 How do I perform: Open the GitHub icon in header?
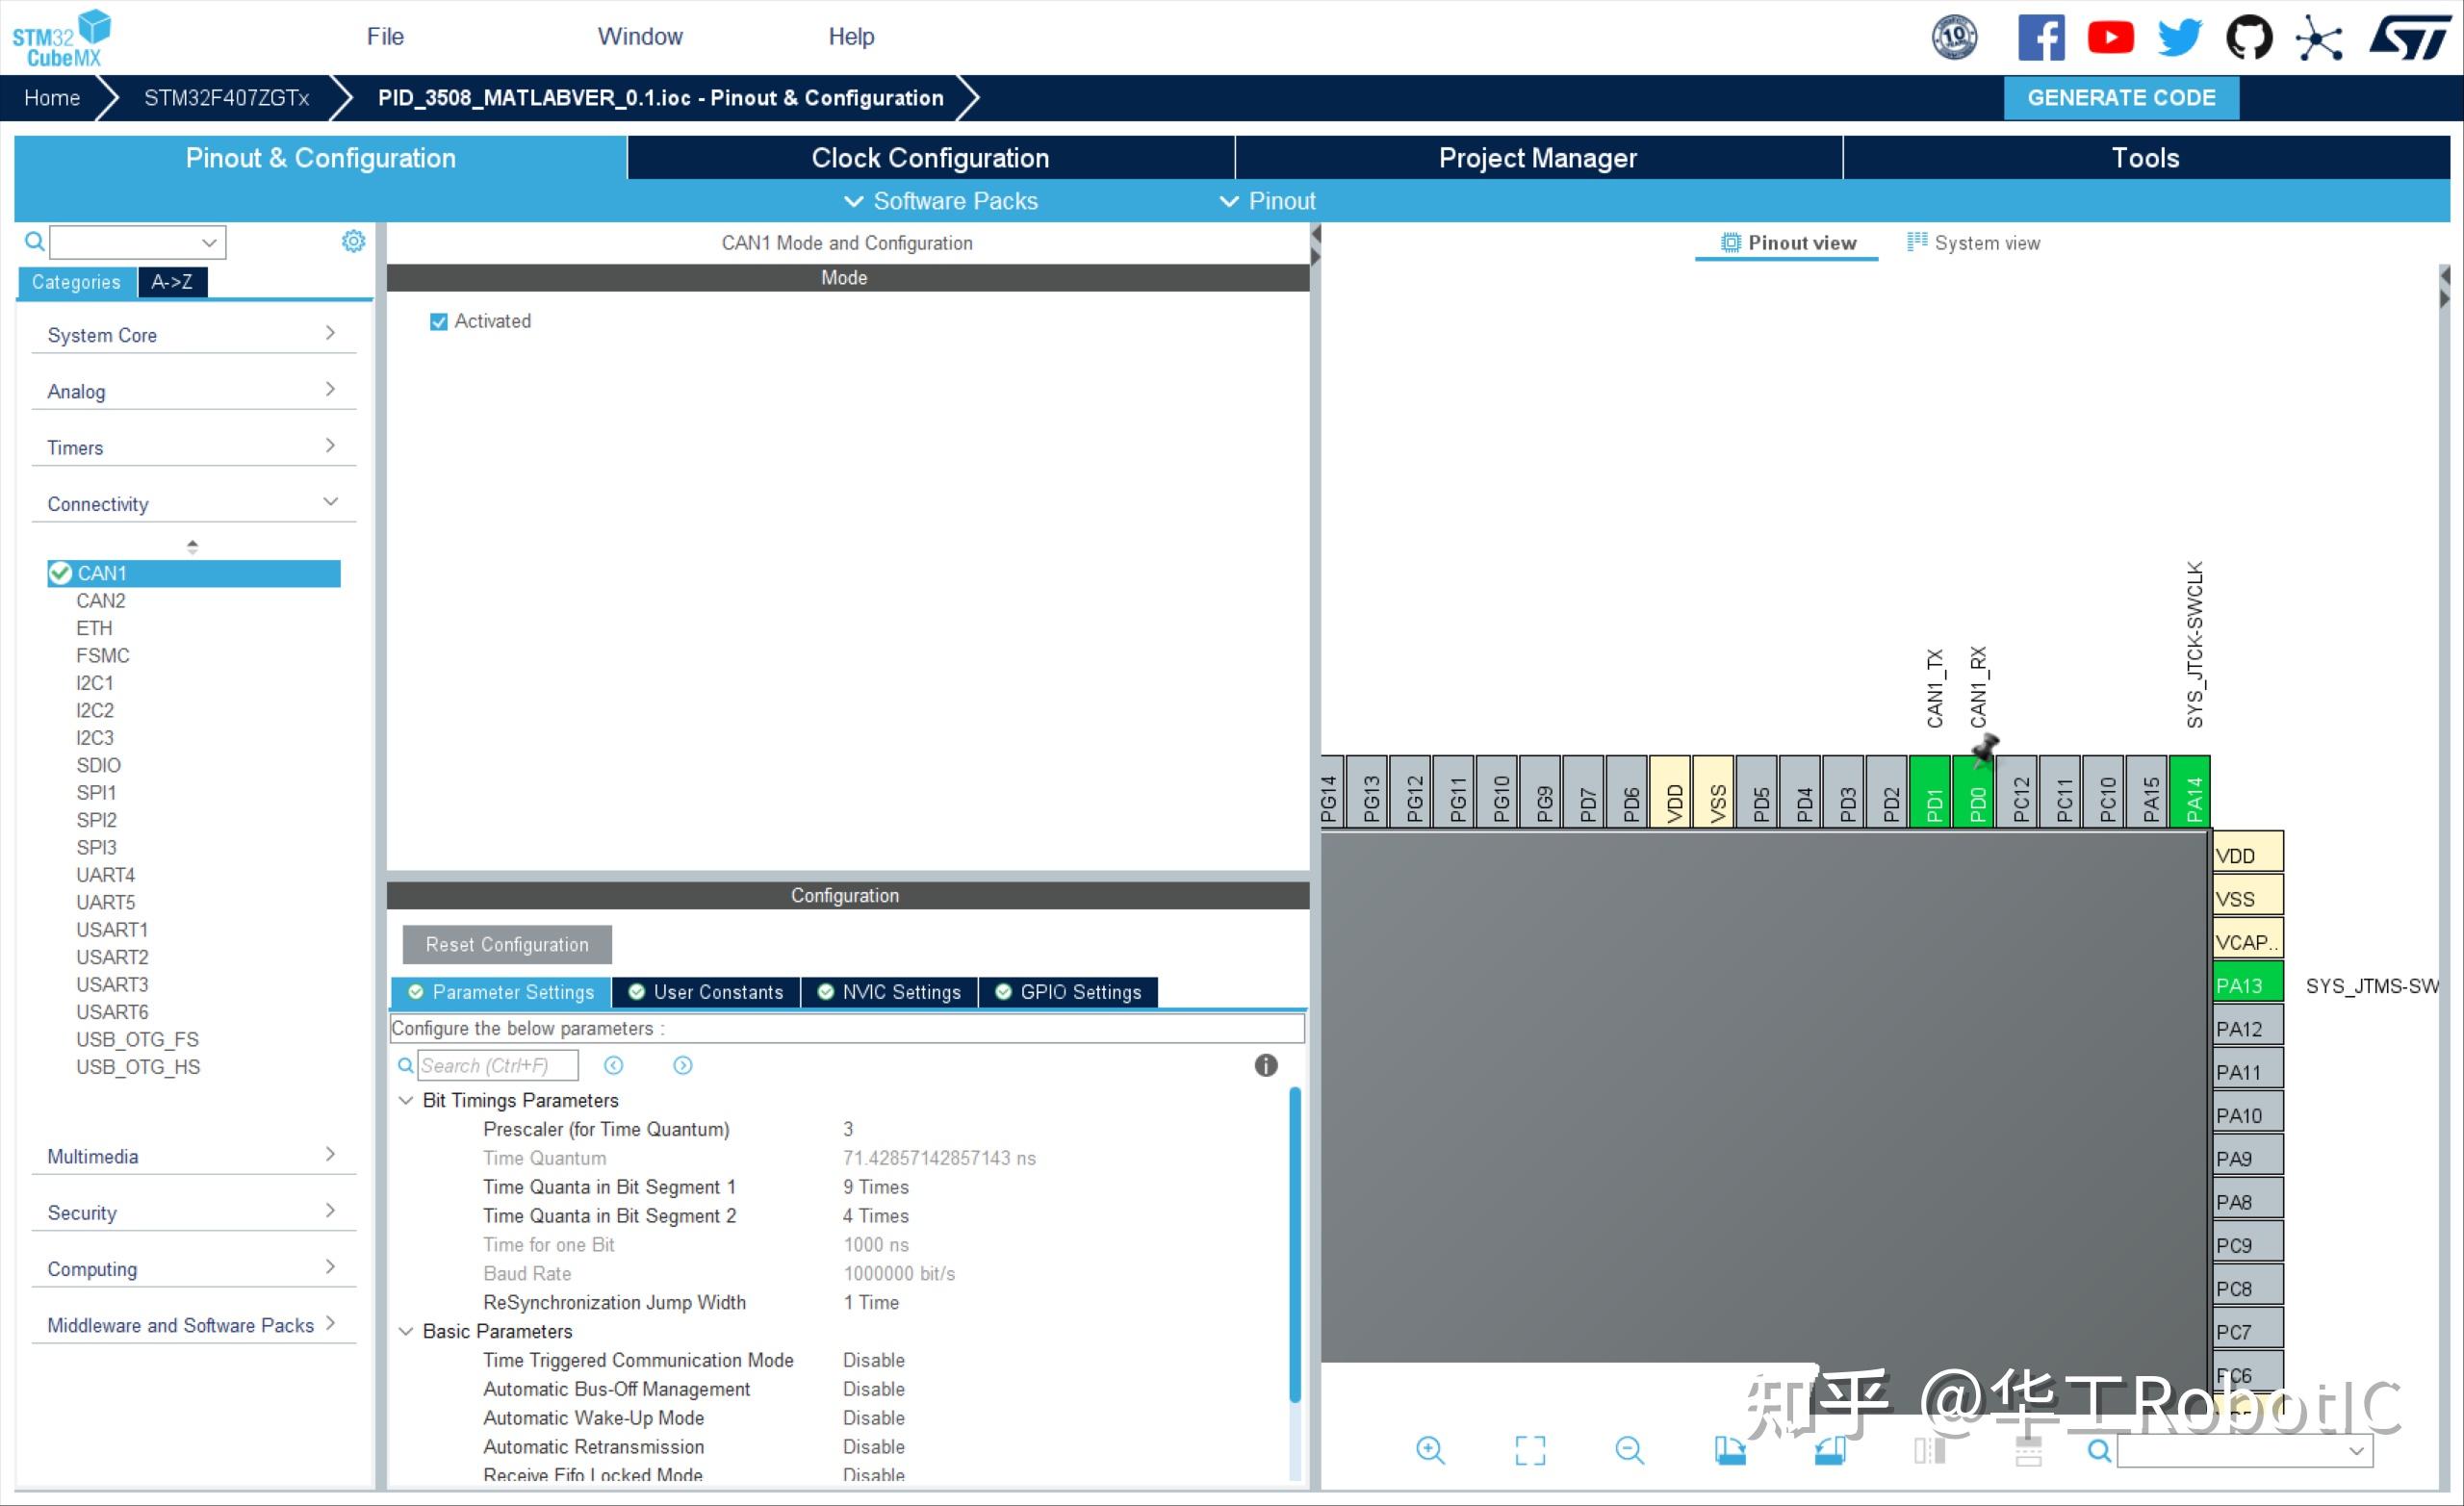pyautogui.click(x=2248, y=38)
